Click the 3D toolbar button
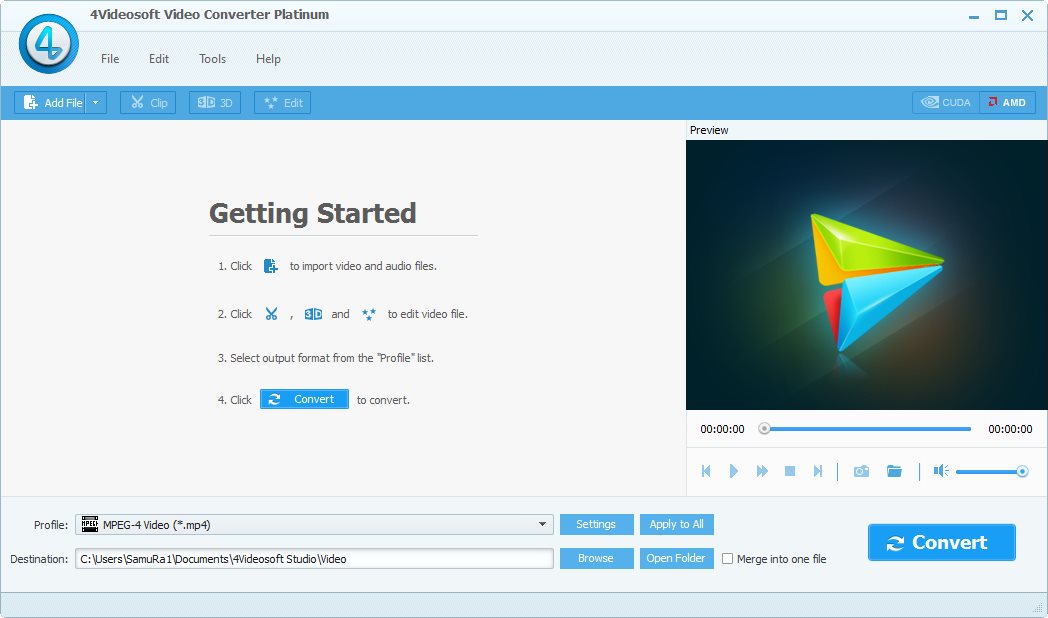Screen dimensions: 1048x618 [215, 102]
